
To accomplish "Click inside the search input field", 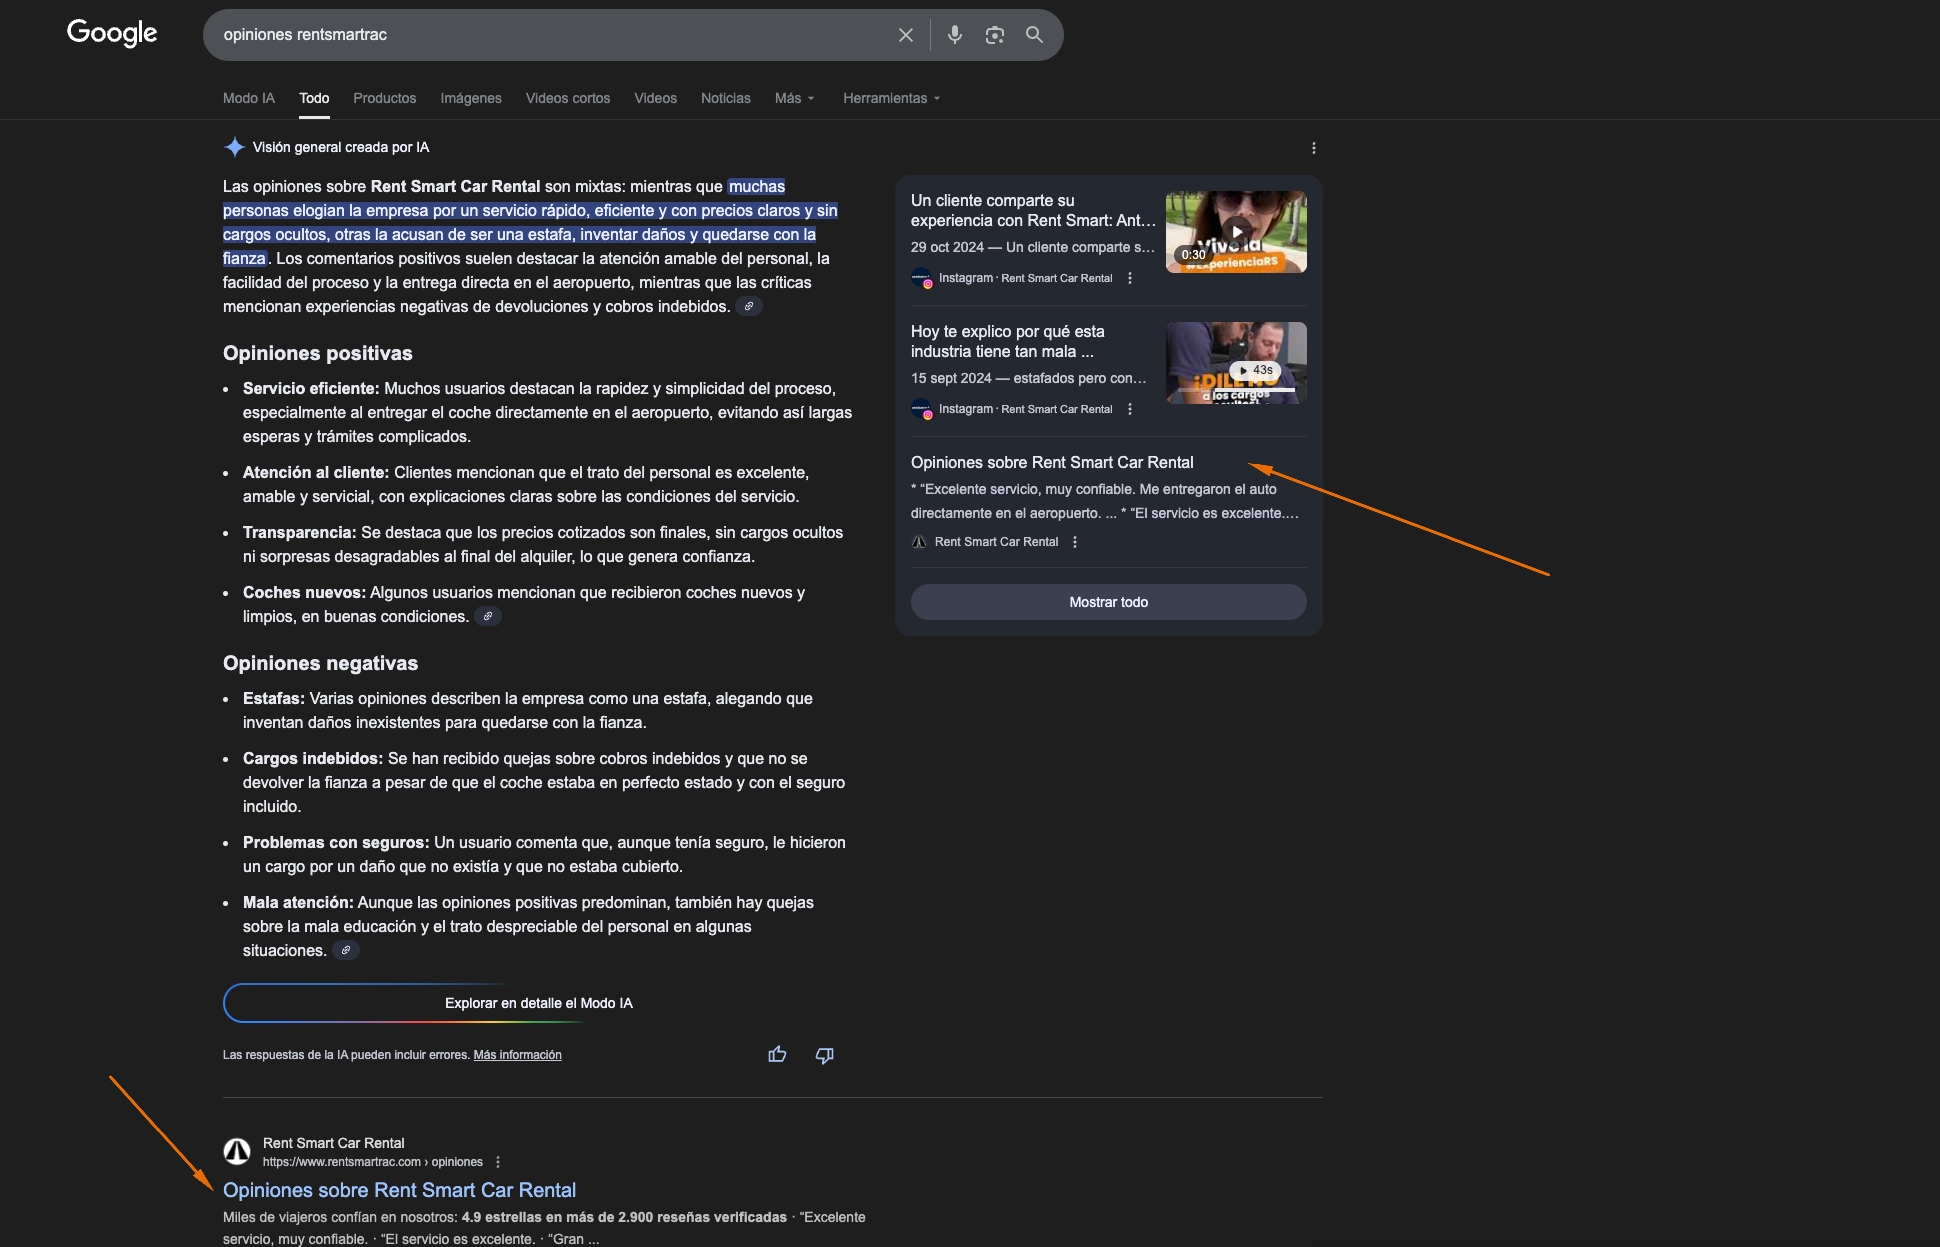I will tap(550, 35).
